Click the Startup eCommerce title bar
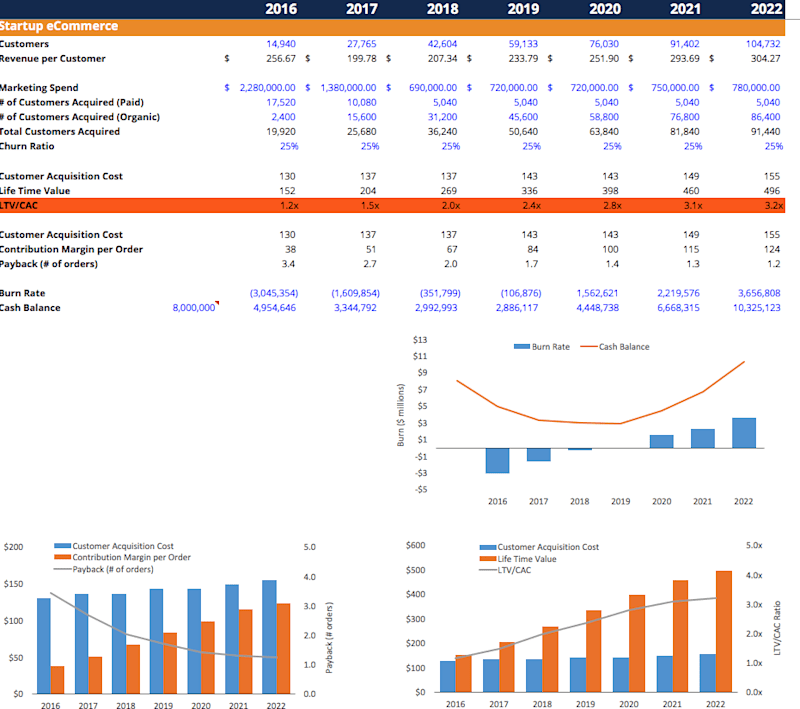800x709 pixels. pyautogui.click(x=392, y=27)
